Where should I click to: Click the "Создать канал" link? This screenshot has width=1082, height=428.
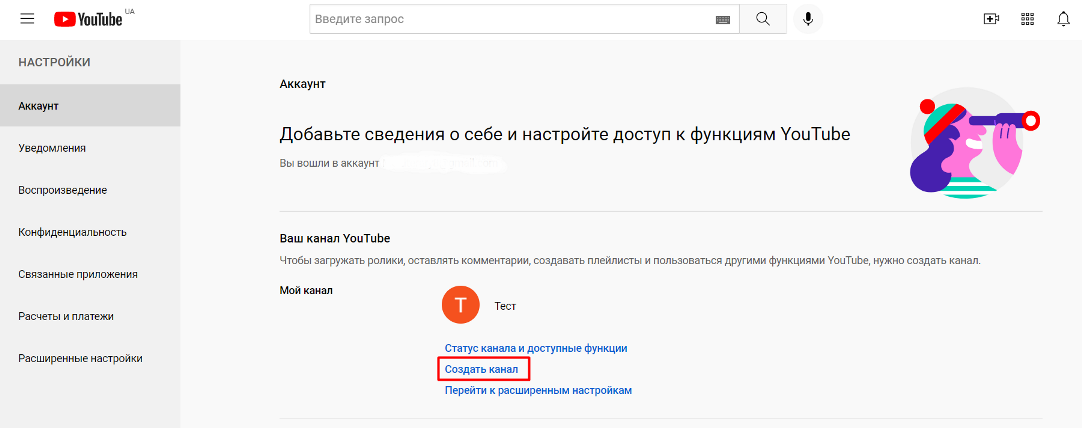[482, 369]
